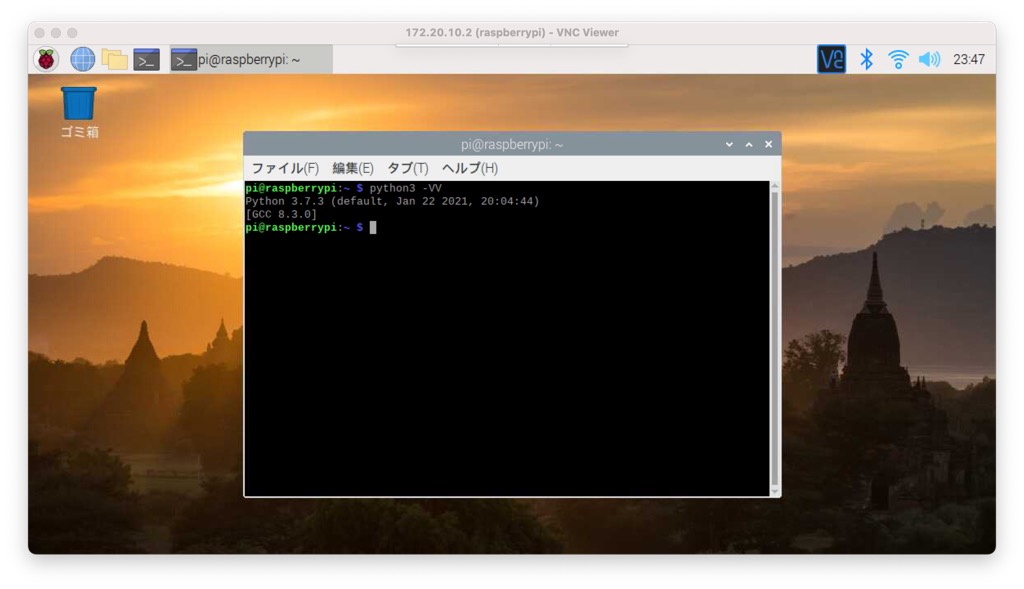This screenshot has height=589, width=1024.
Task: Maximize the terminal with up chevron
Action: [x=749, y=144]
